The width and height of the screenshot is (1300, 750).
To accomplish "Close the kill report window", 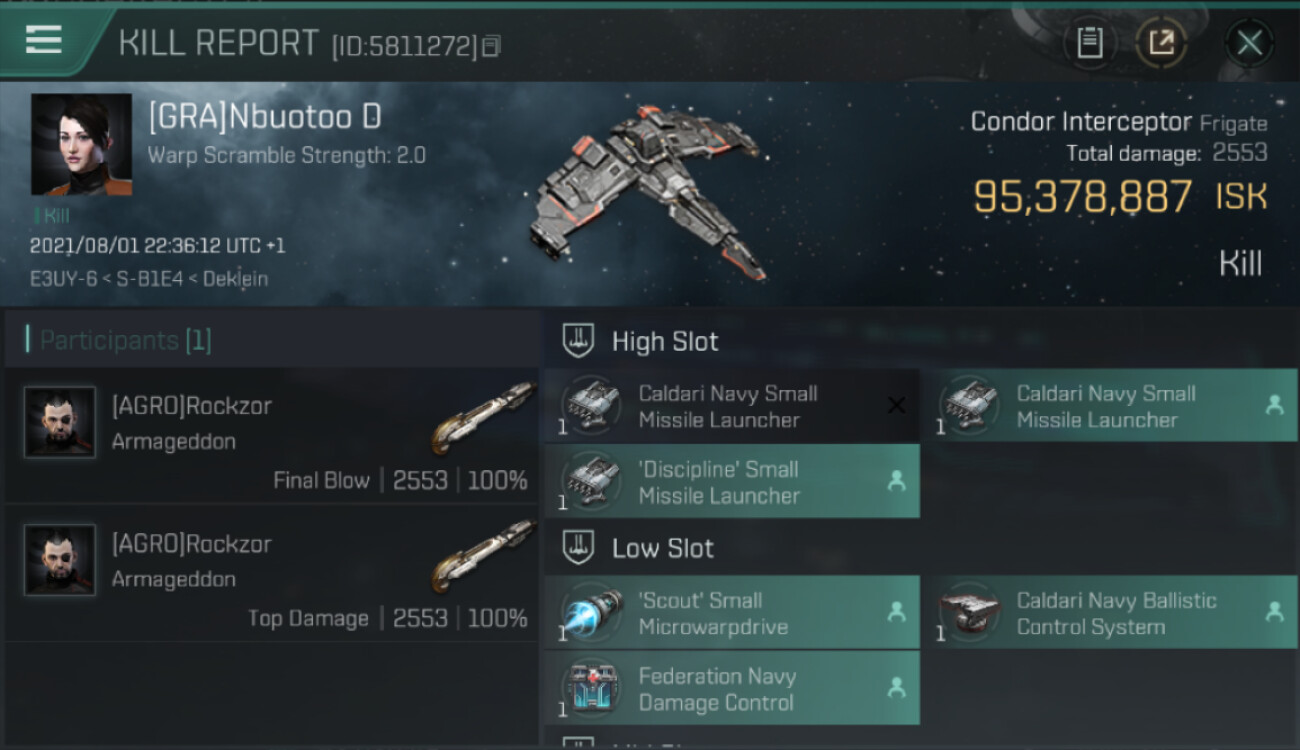I will click(x=1249, y=43).
